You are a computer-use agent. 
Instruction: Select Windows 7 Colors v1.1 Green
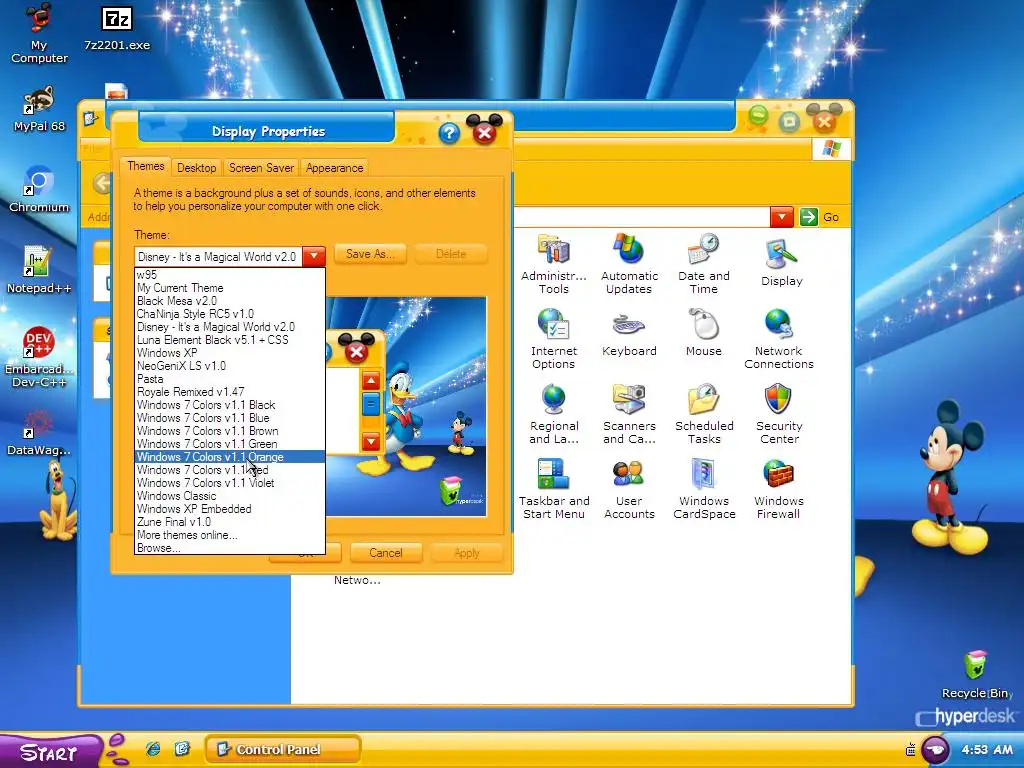[x=229, y=444]
